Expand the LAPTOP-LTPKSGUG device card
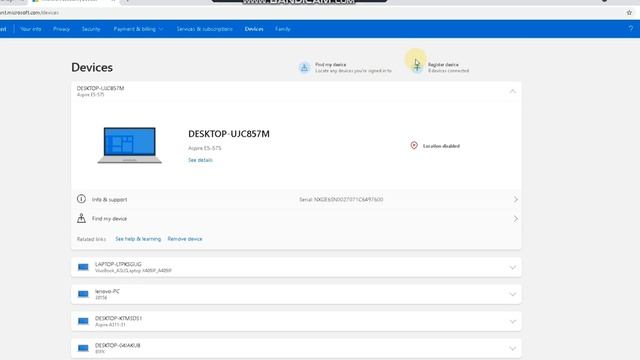 tap(513, 267)
